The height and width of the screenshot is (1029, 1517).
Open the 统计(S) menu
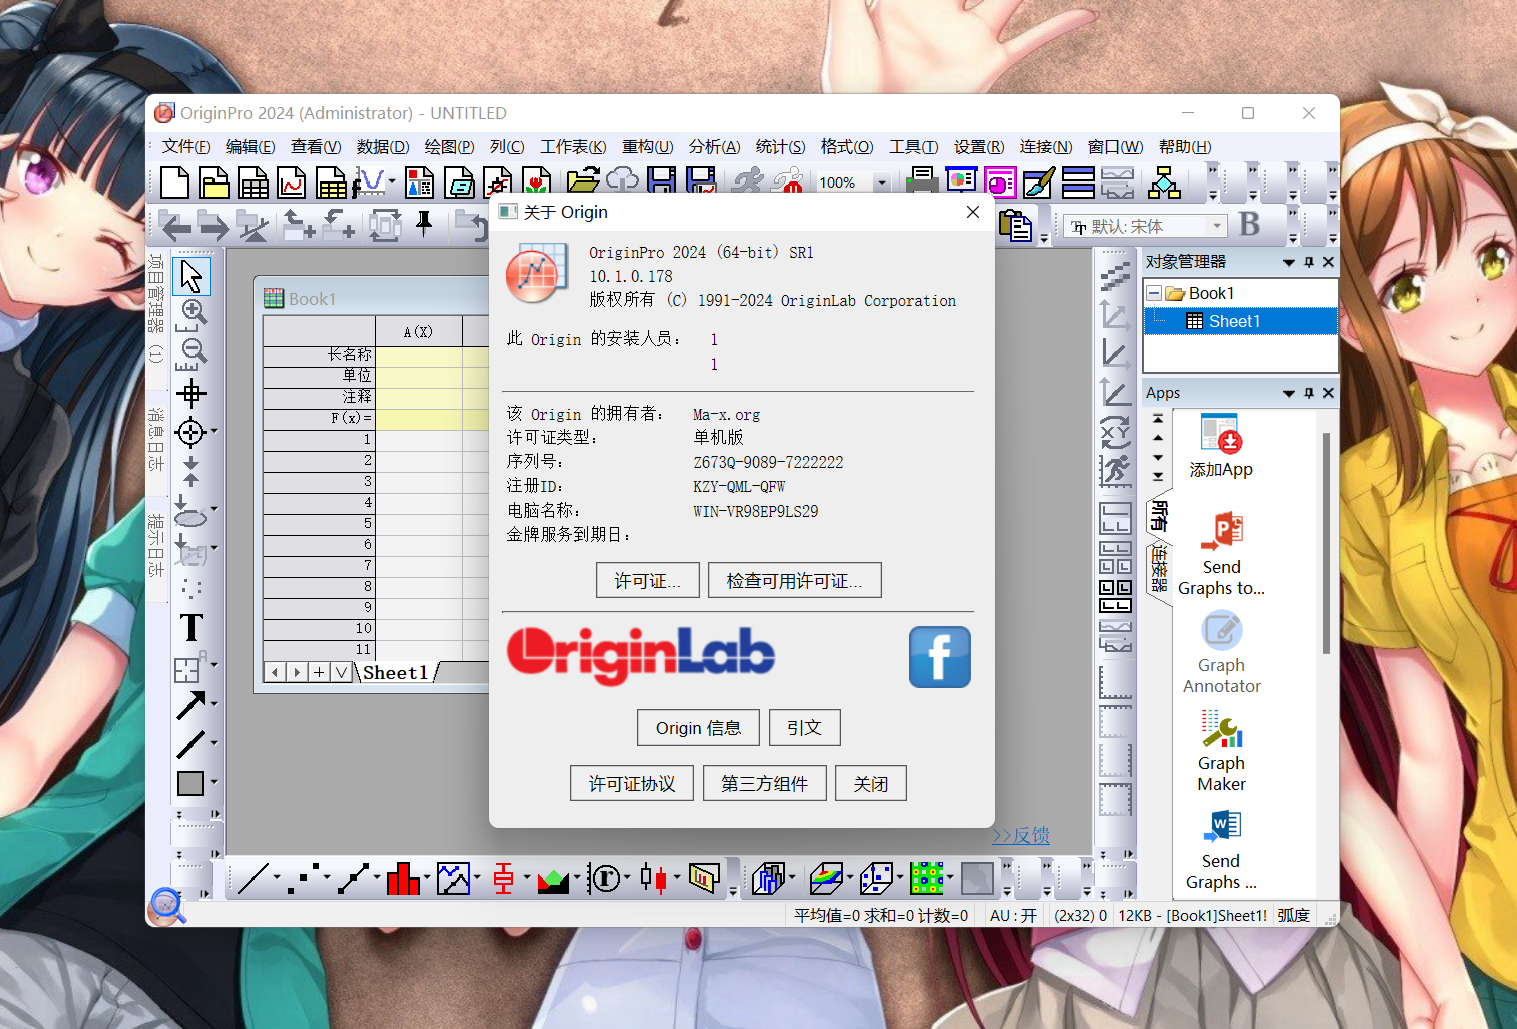(x=781, y=147)
